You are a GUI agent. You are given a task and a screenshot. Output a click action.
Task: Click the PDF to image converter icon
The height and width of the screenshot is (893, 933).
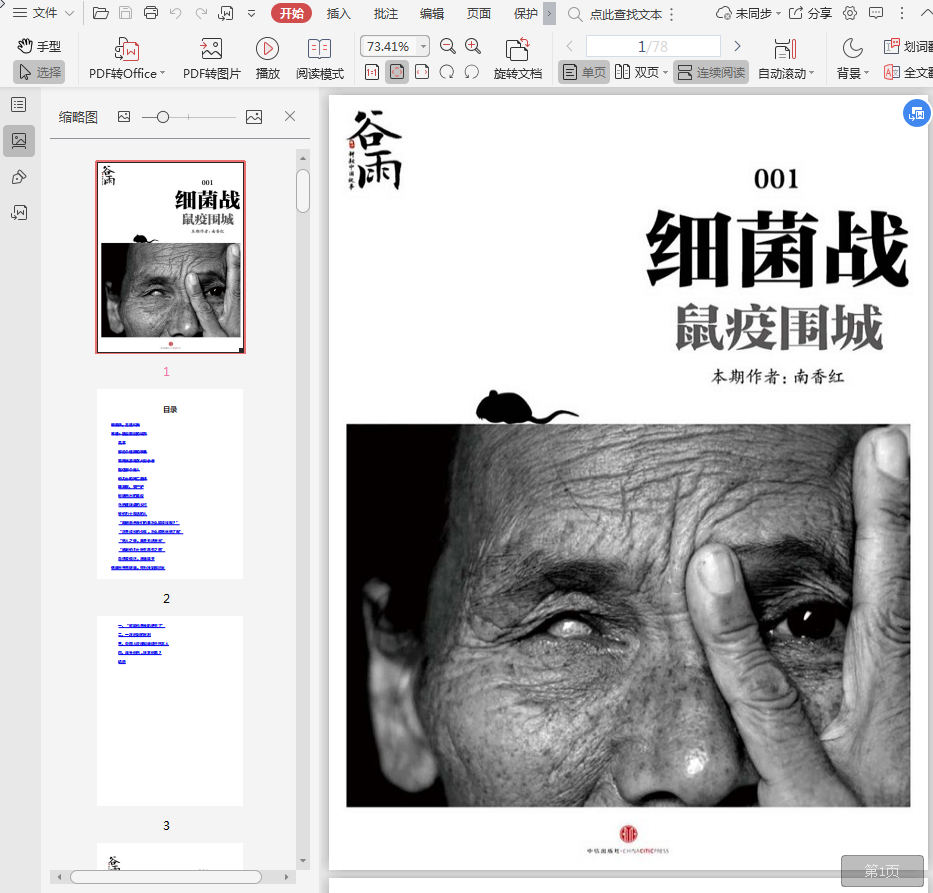211,49
